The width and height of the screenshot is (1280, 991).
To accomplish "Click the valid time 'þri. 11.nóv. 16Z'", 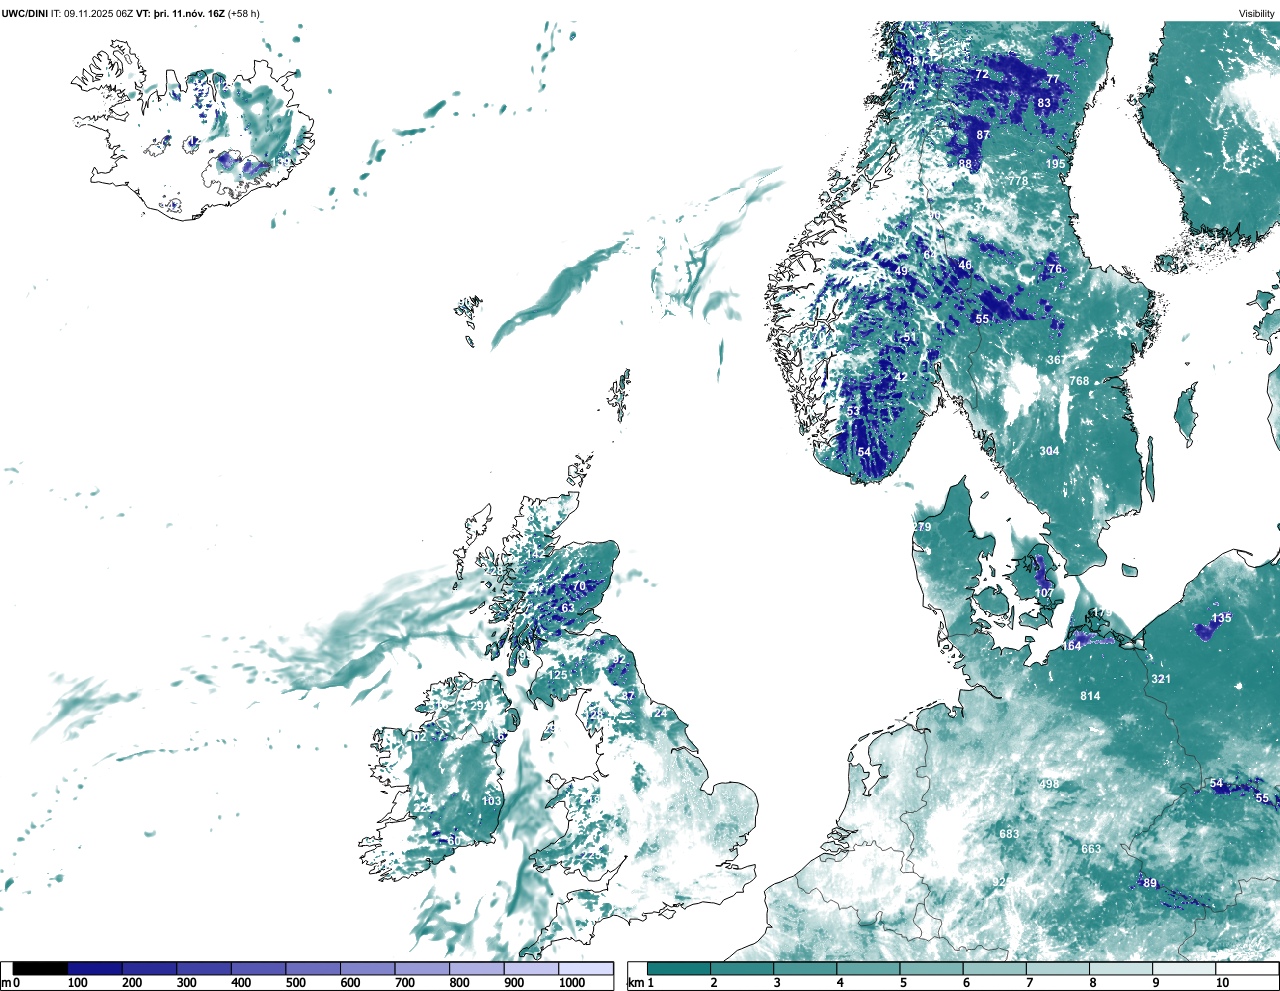I will click(x=188, y=13).
